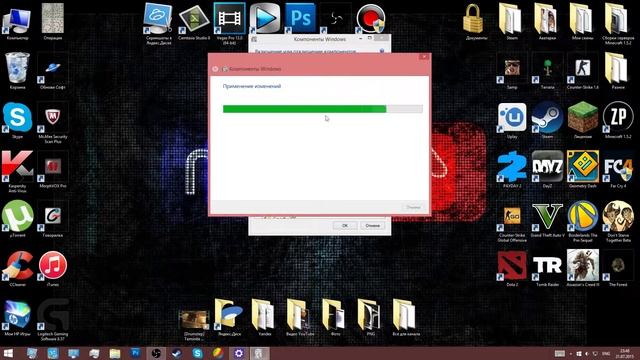Open the Yandex Disk folder icon
The image size is (640, 360).
(229, 317)
